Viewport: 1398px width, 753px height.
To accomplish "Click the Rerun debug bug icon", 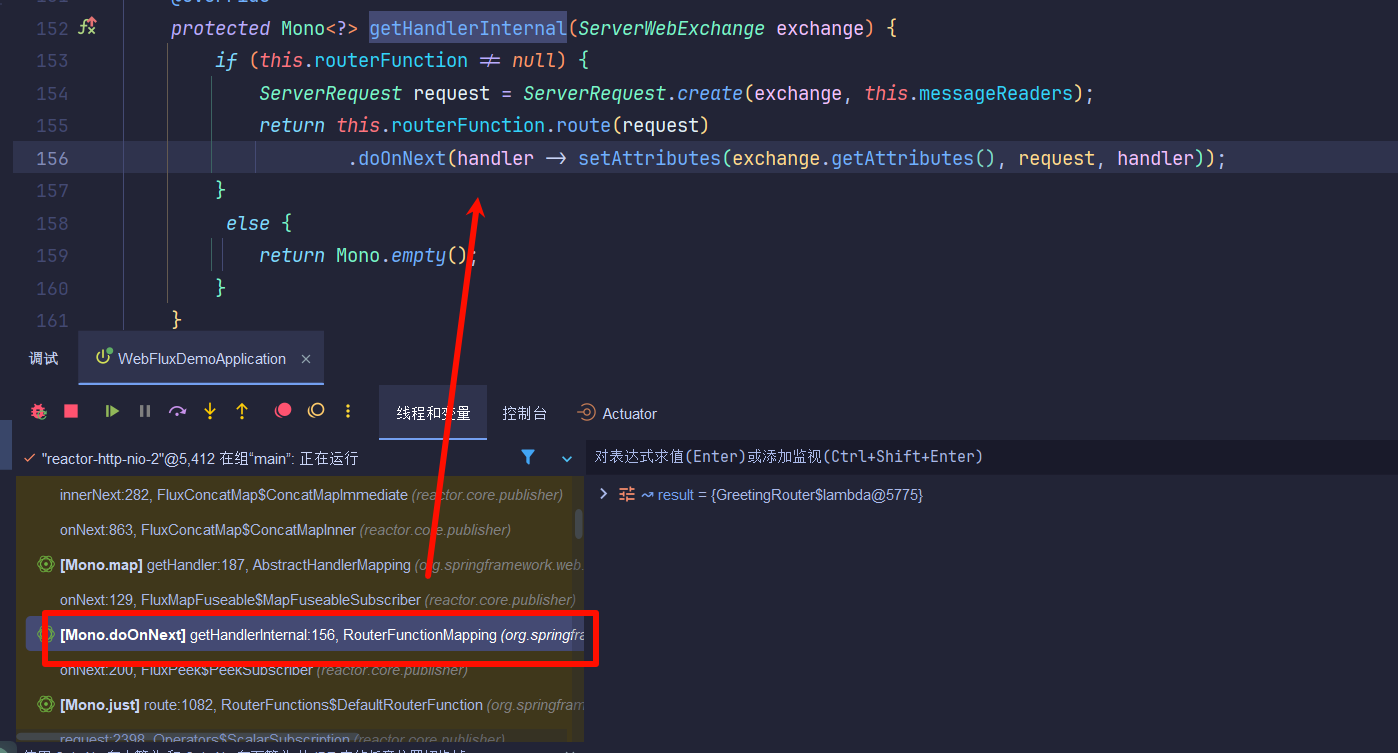I will pyautogui.click(x=38, y=411).
